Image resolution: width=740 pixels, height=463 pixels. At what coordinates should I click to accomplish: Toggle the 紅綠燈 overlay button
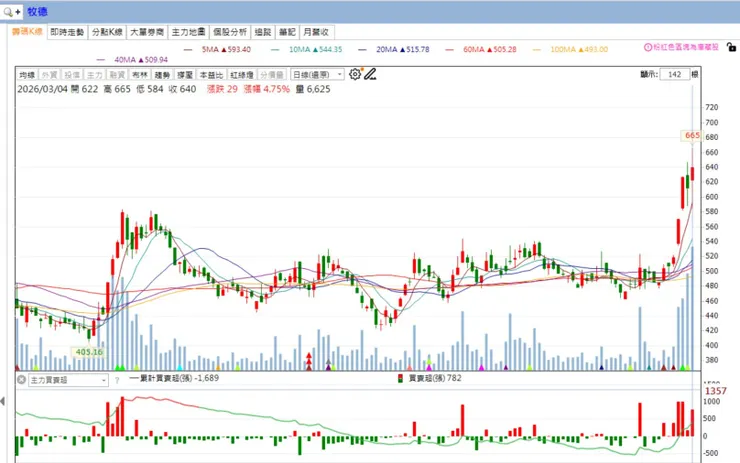[242, 75]
